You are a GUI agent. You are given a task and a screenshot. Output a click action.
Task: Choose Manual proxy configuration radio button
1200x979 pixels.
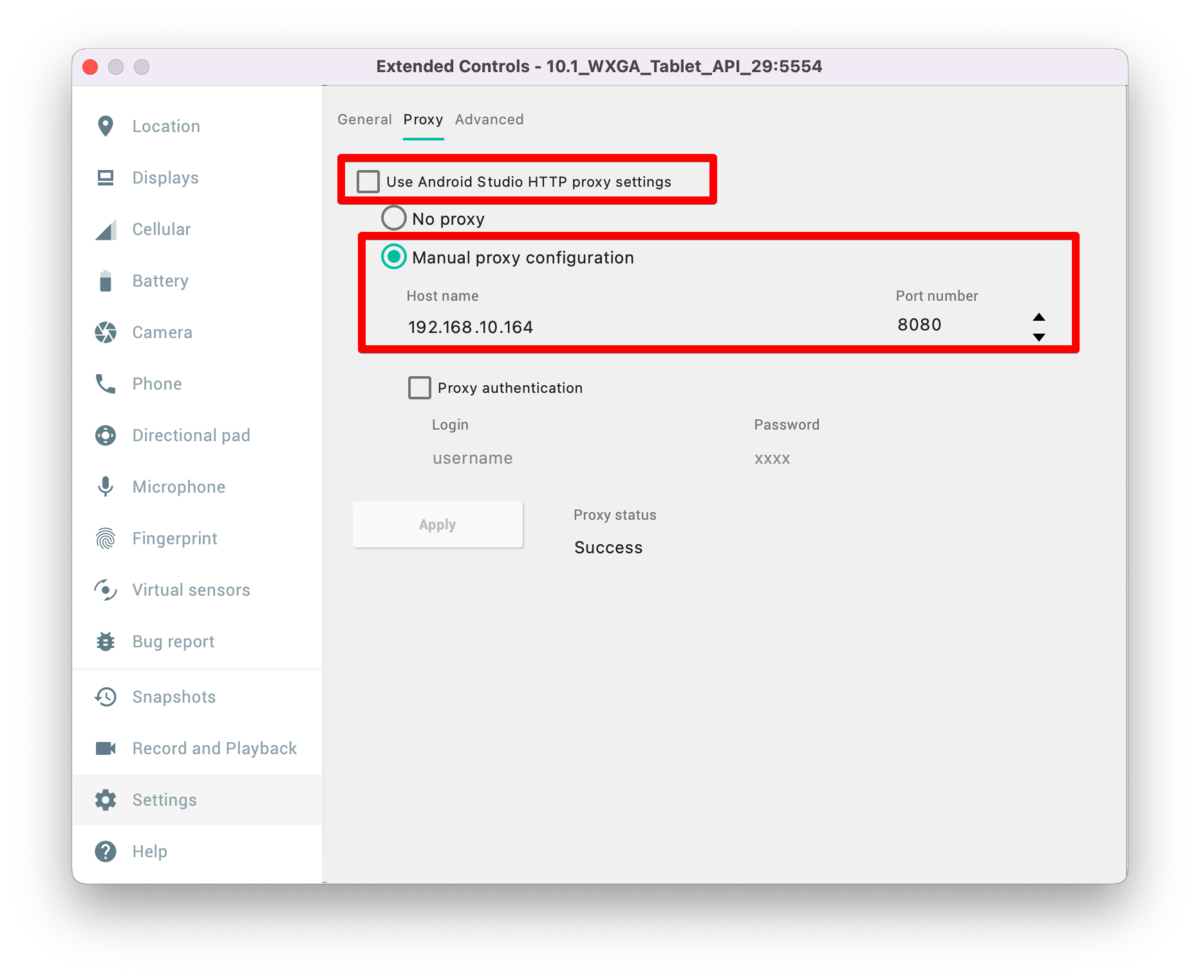(394, 257)
